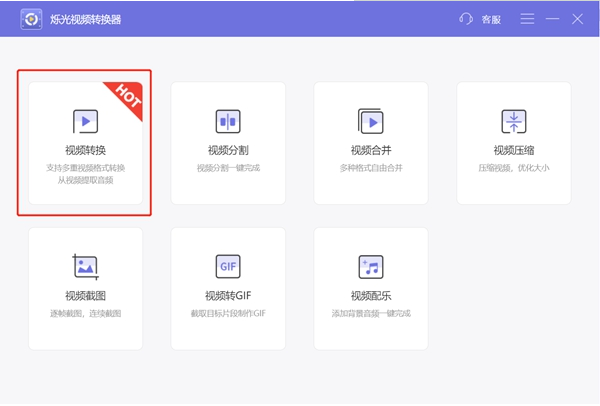Click the 客服 text label
Screen dimensions: 600x406
point(491,19)
